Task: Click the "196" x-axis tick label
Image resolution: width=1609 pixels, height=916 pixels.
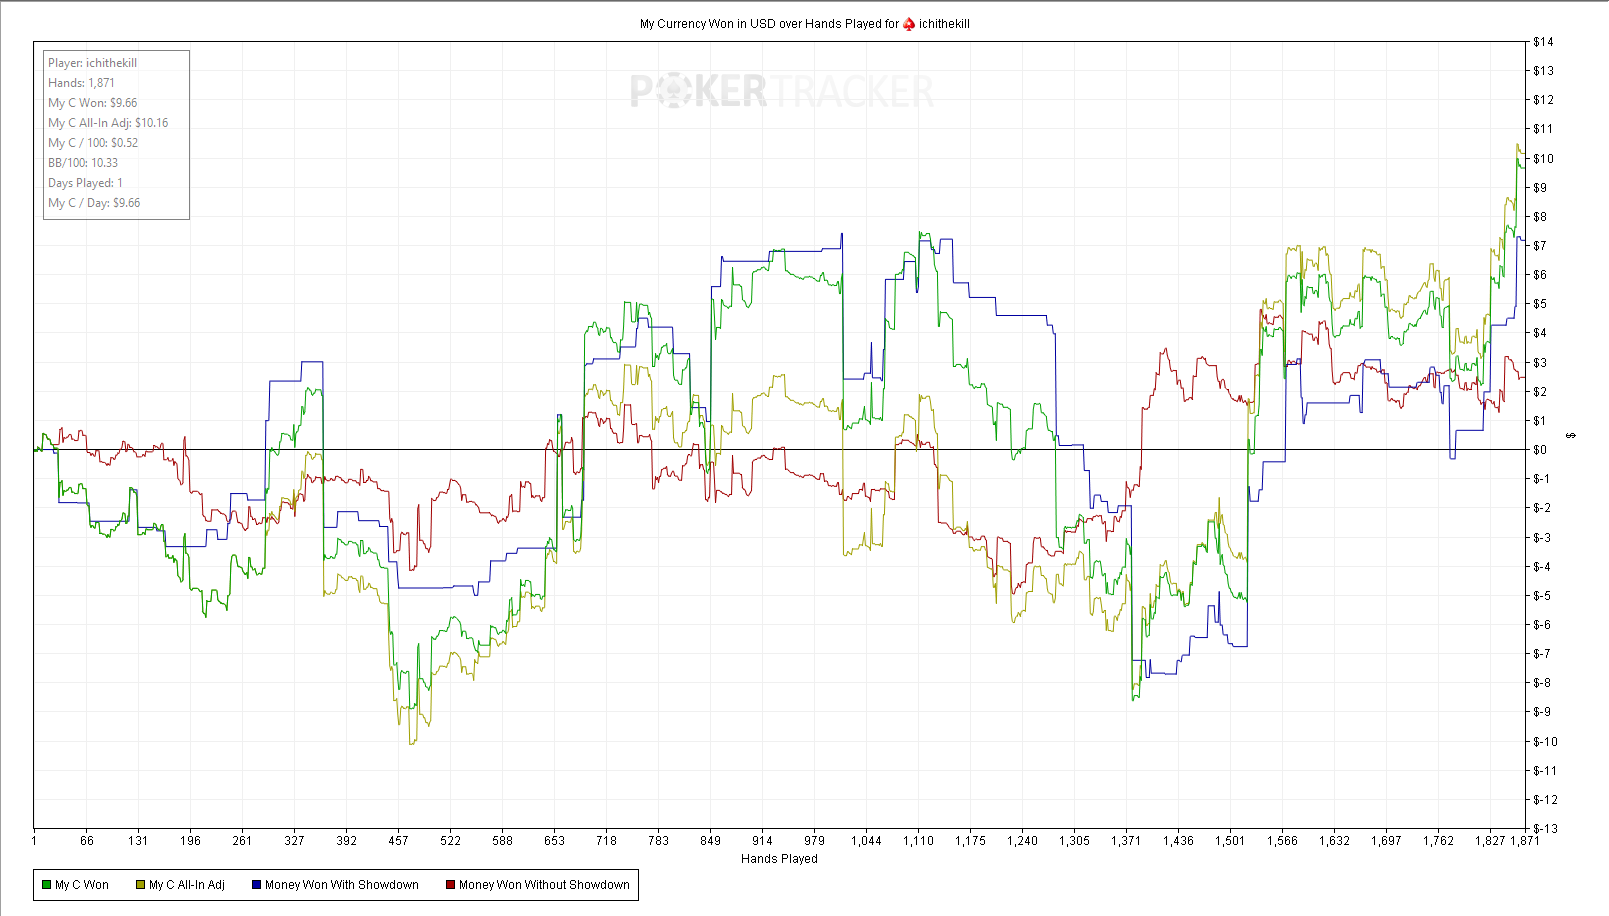Action: click(190, 841)
